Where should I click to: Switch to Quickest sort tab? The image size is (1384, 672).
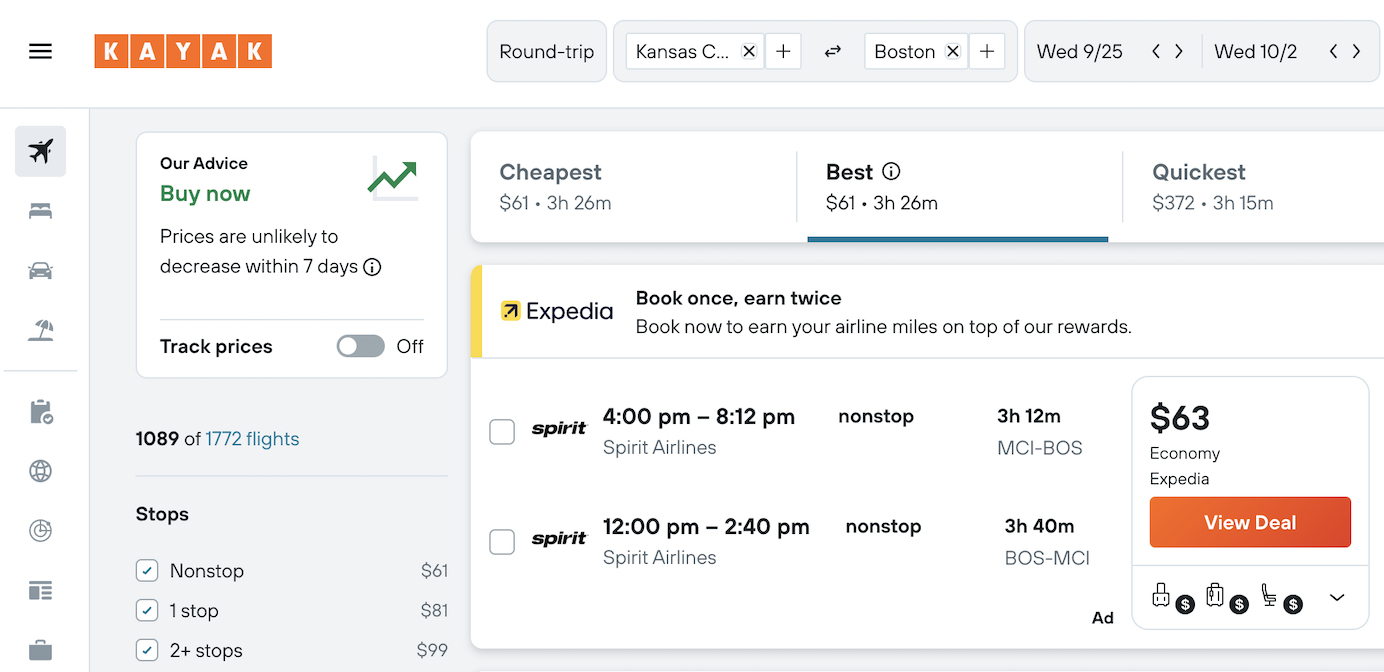point(1254,187)
